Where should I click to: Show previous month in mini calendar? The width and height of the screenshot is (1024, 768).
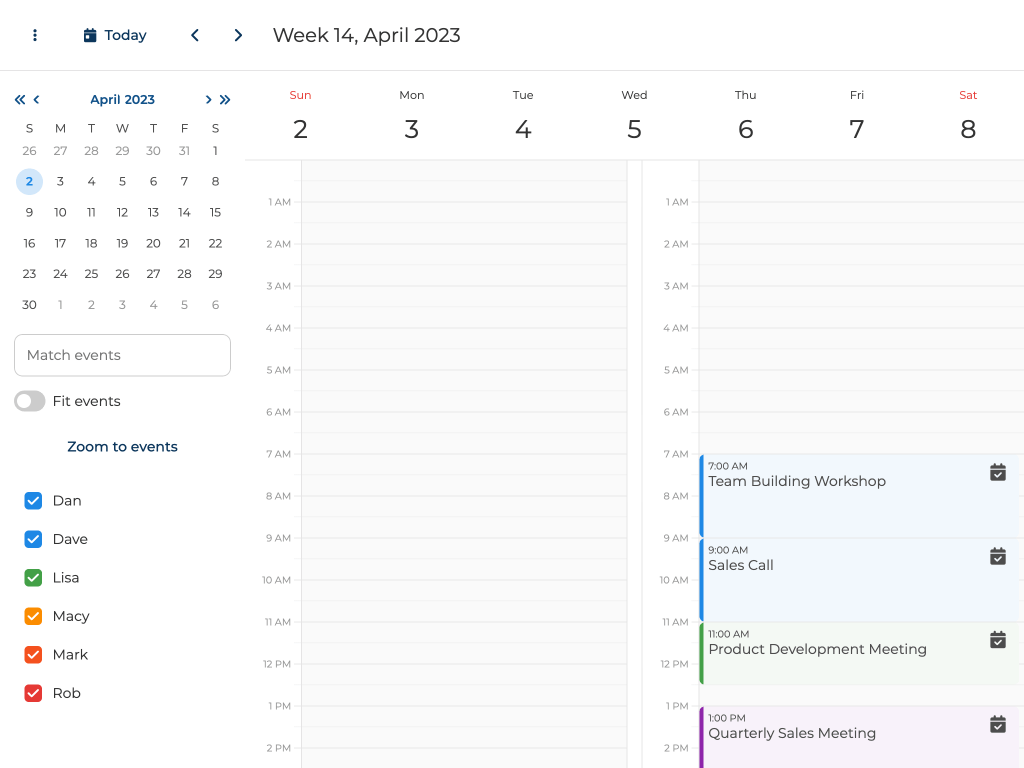(37, 99)
